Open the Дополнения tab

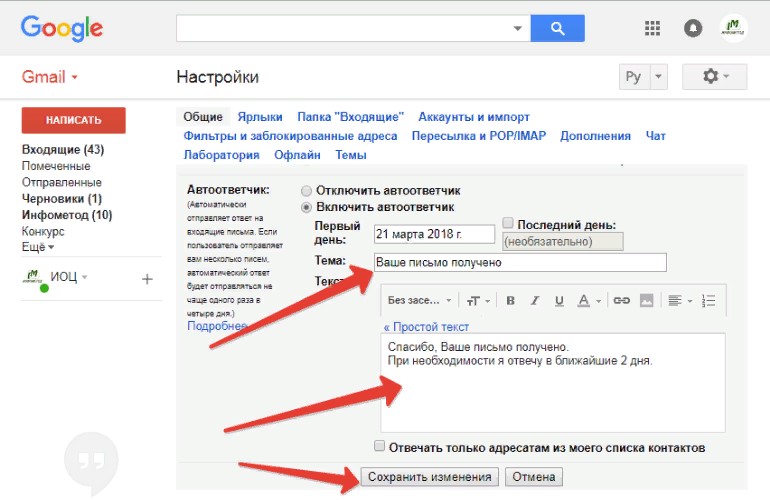click(x=596, y=136)
